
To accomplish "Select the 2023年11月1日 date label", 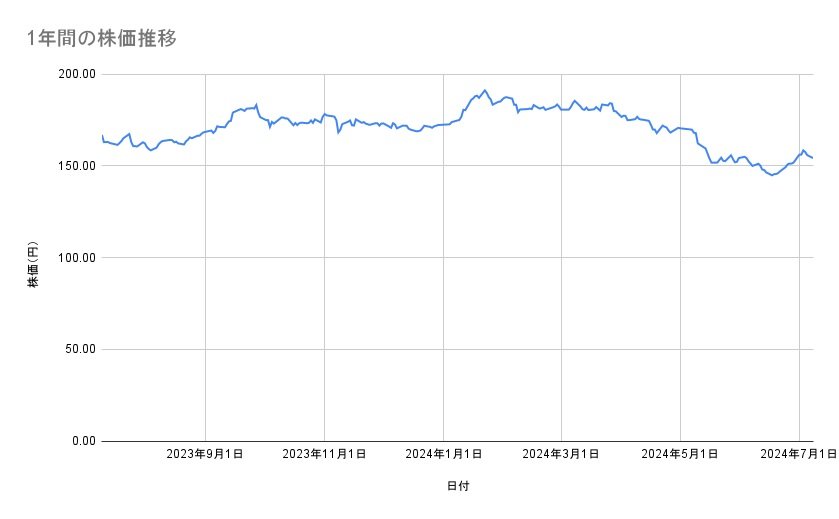I will (324, 455).
